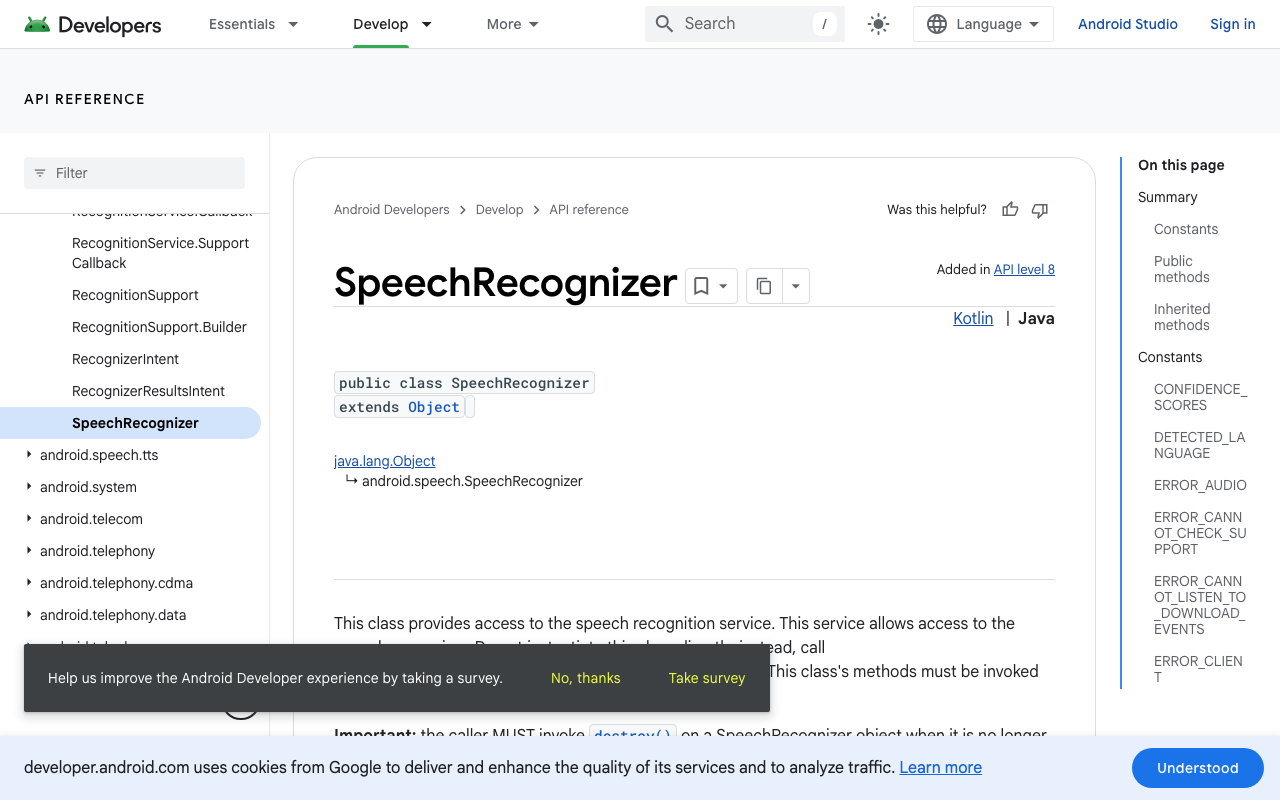Expand the android.speech.tts package
Viewport: 1280px width, 800px height.
(x=29, y=455)
